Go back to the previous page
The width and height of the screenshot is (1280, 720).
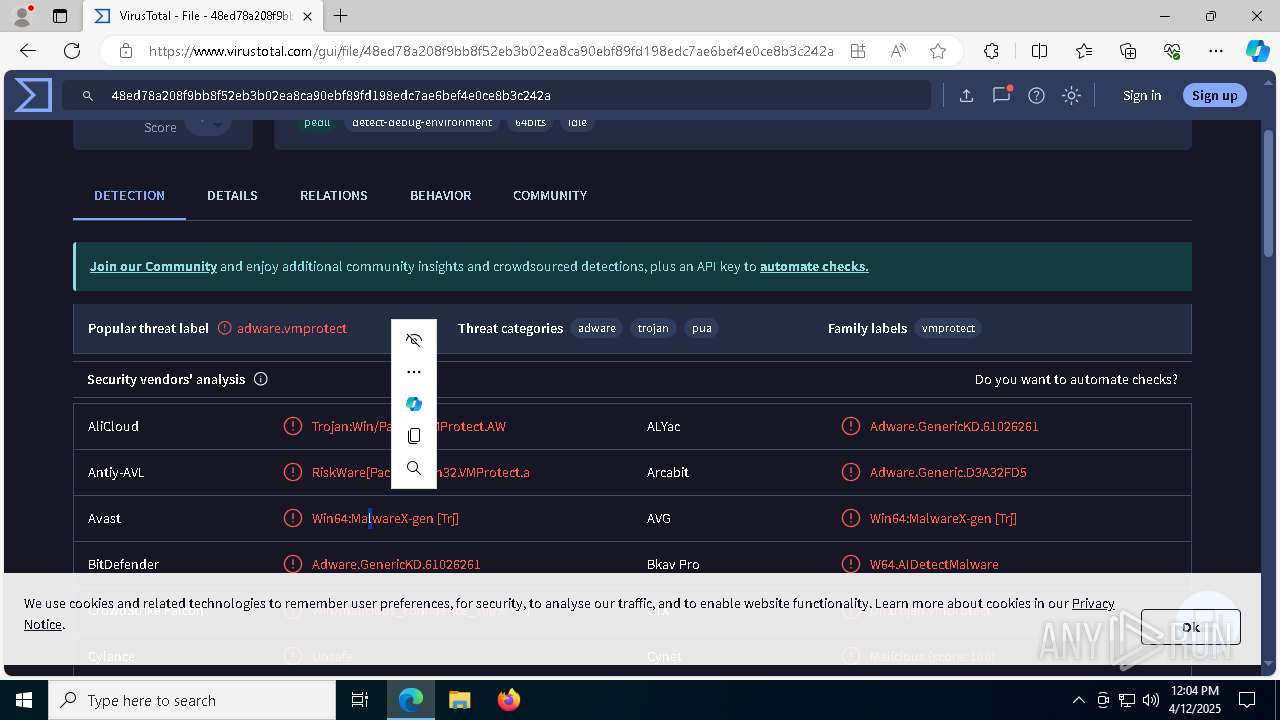pos(28,51)
